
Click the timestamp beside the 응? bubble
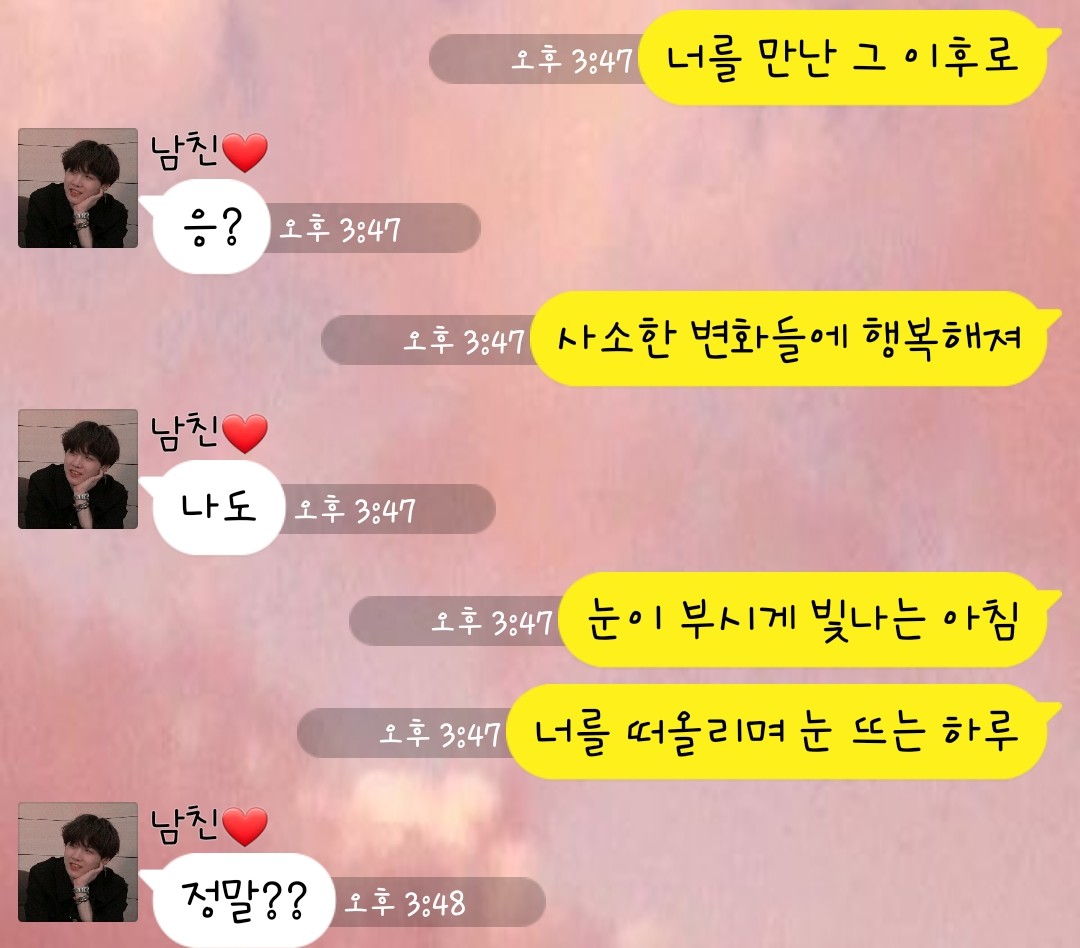340,229
